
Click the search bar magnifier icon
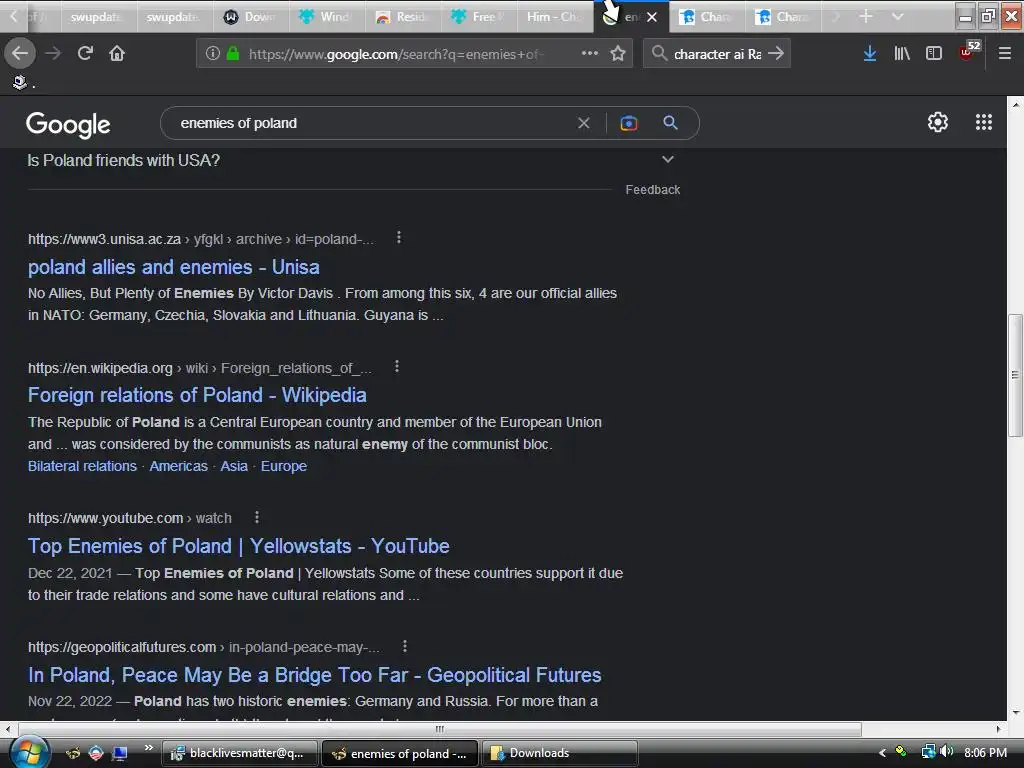pyautogui.click(x=659, y=53)
